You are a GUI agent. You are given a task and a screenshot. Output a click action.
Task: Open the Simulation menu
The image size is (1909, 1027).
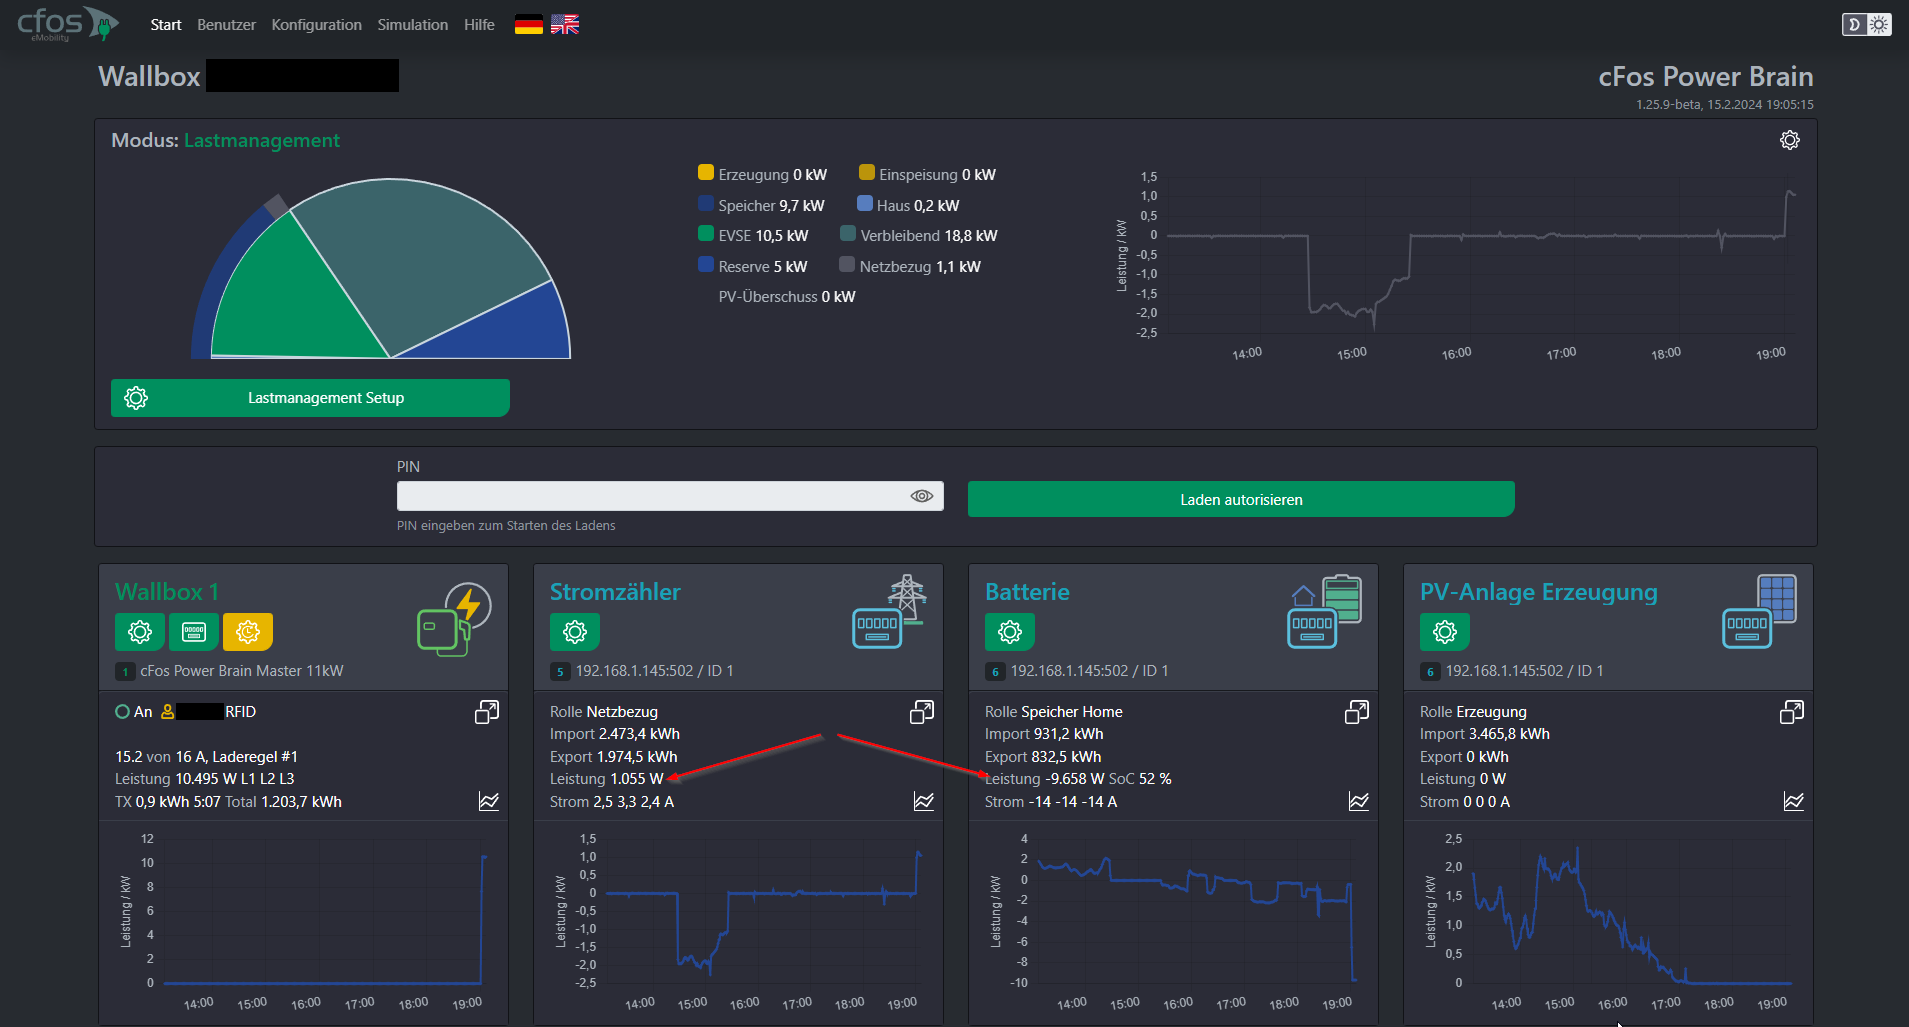point(412,25)
